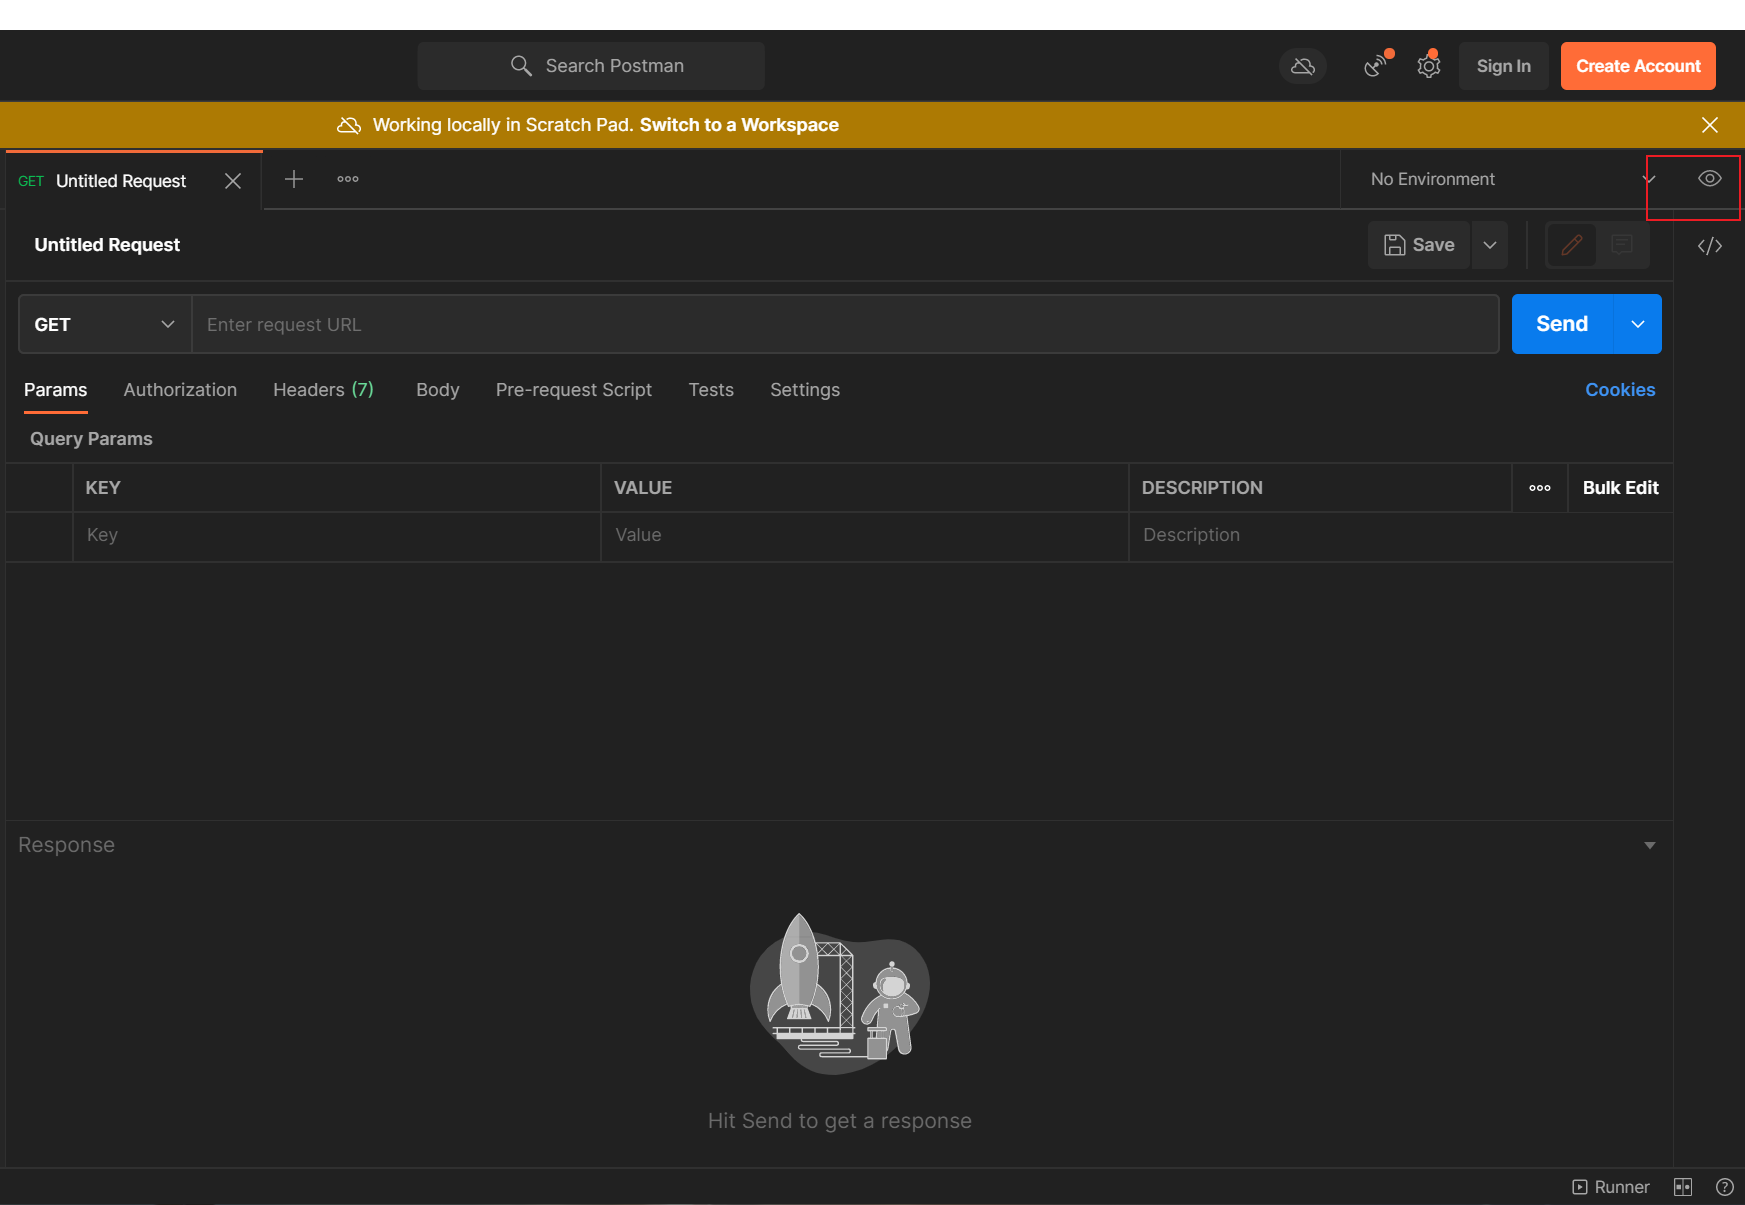Screen dimensions: 1745x1205
Task: Dismiss the Scratch Pad banner
Action: click(1709, 125)
